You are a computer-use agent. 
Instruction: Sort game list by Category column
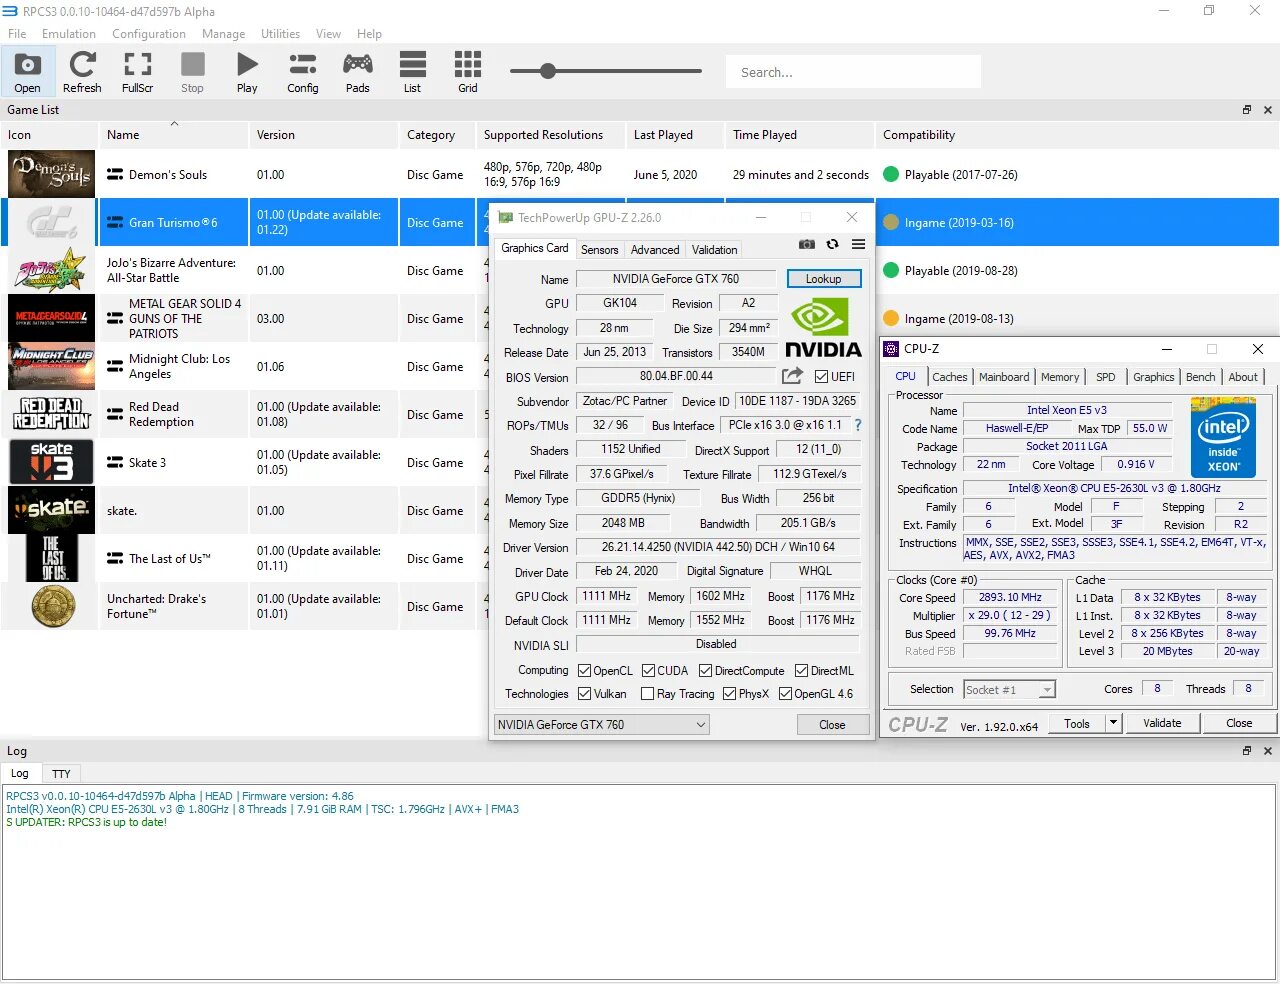[x=437, y=135]
